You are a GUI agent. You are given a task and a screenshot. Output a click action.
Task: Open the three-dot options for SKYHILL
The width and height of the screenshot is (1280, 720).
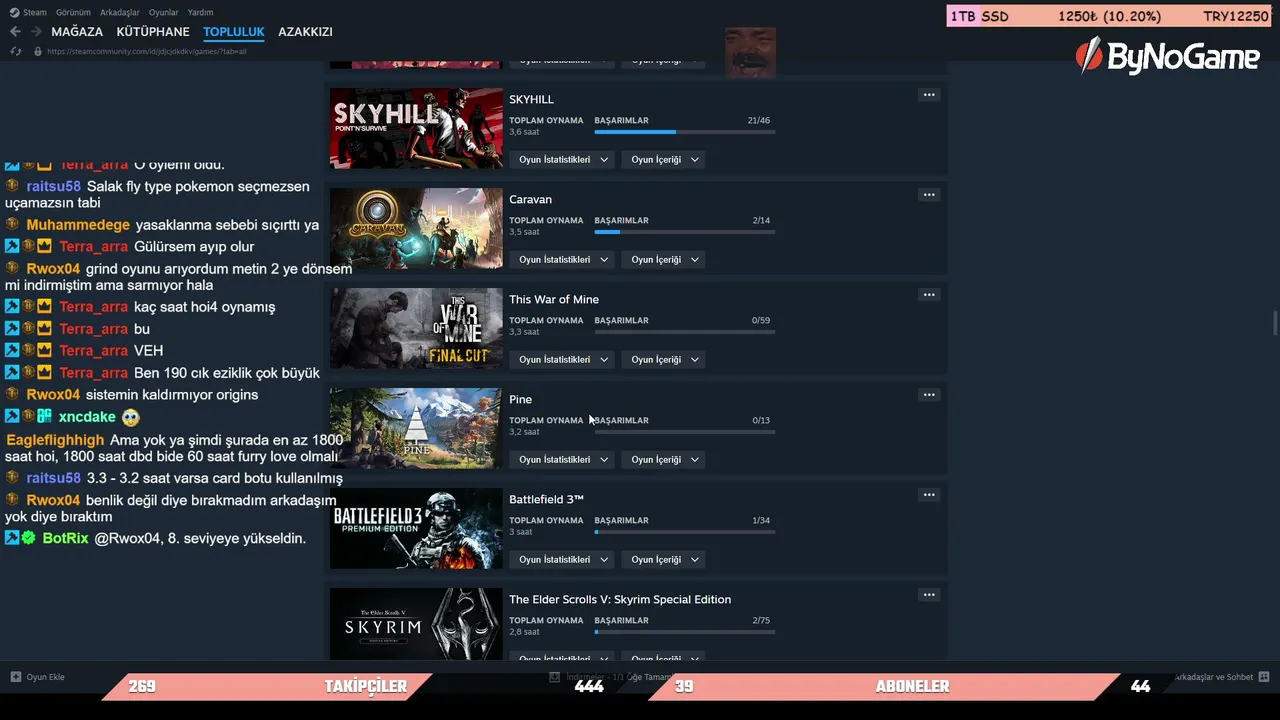[929, 95]
